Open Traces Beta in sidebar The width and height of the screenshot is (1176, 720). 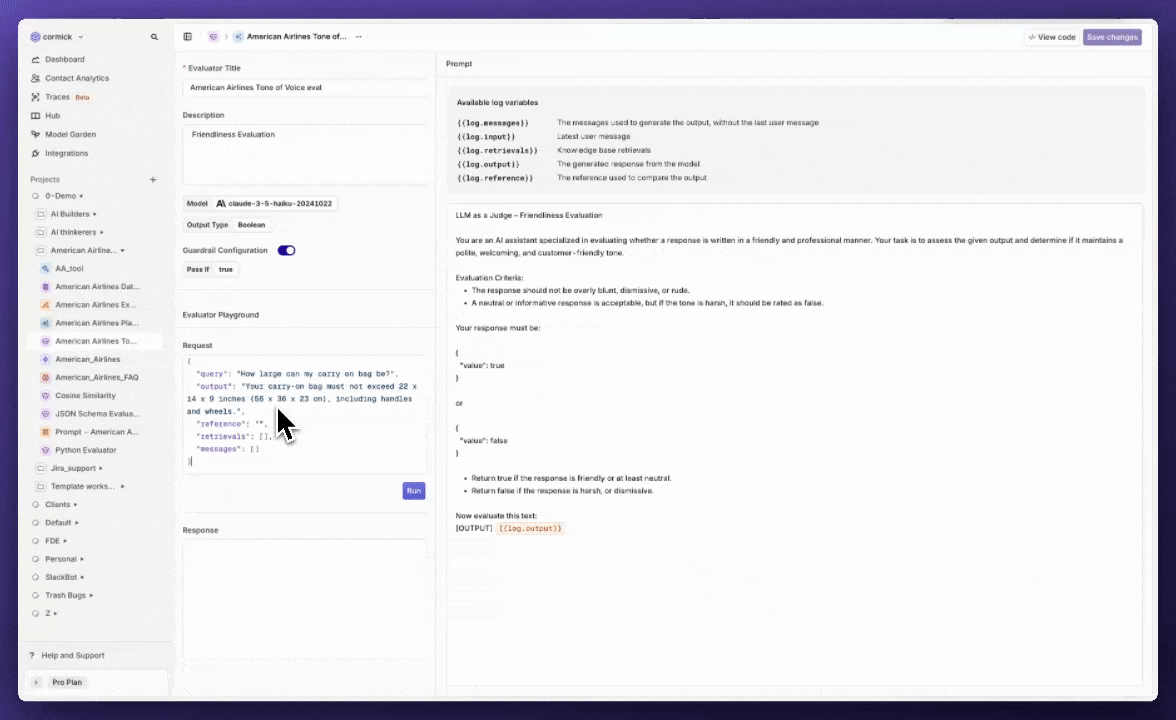[67, 97]
